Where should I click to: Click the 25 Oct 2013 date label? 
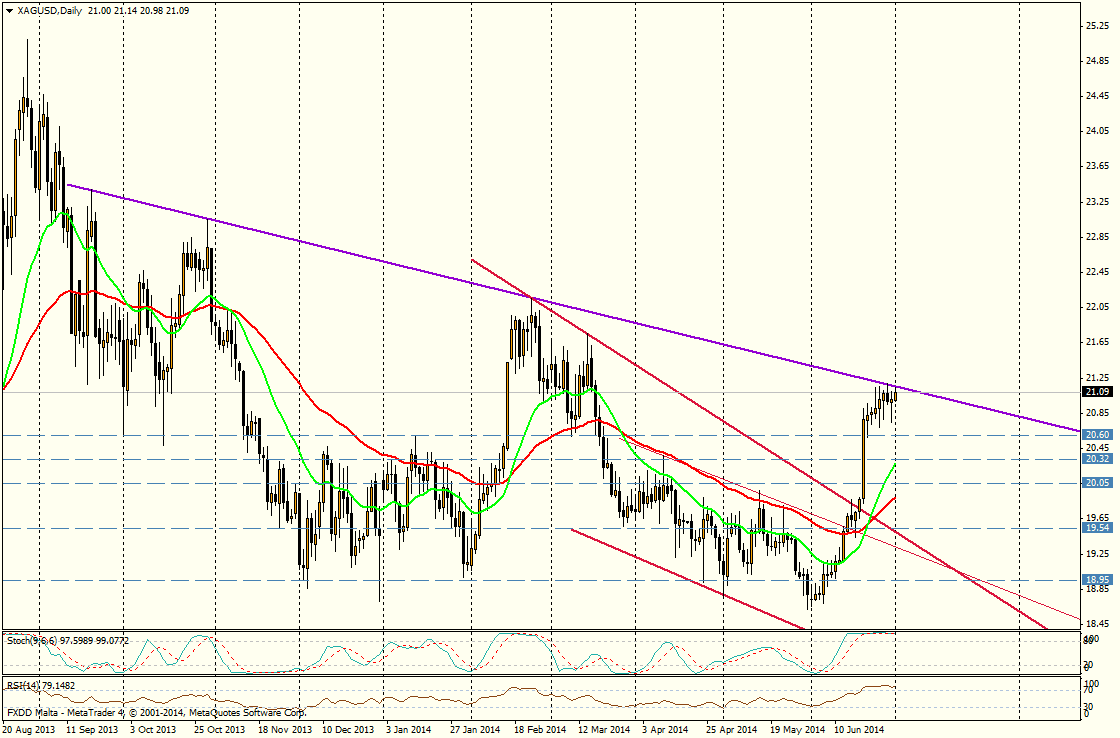[220, 731]
